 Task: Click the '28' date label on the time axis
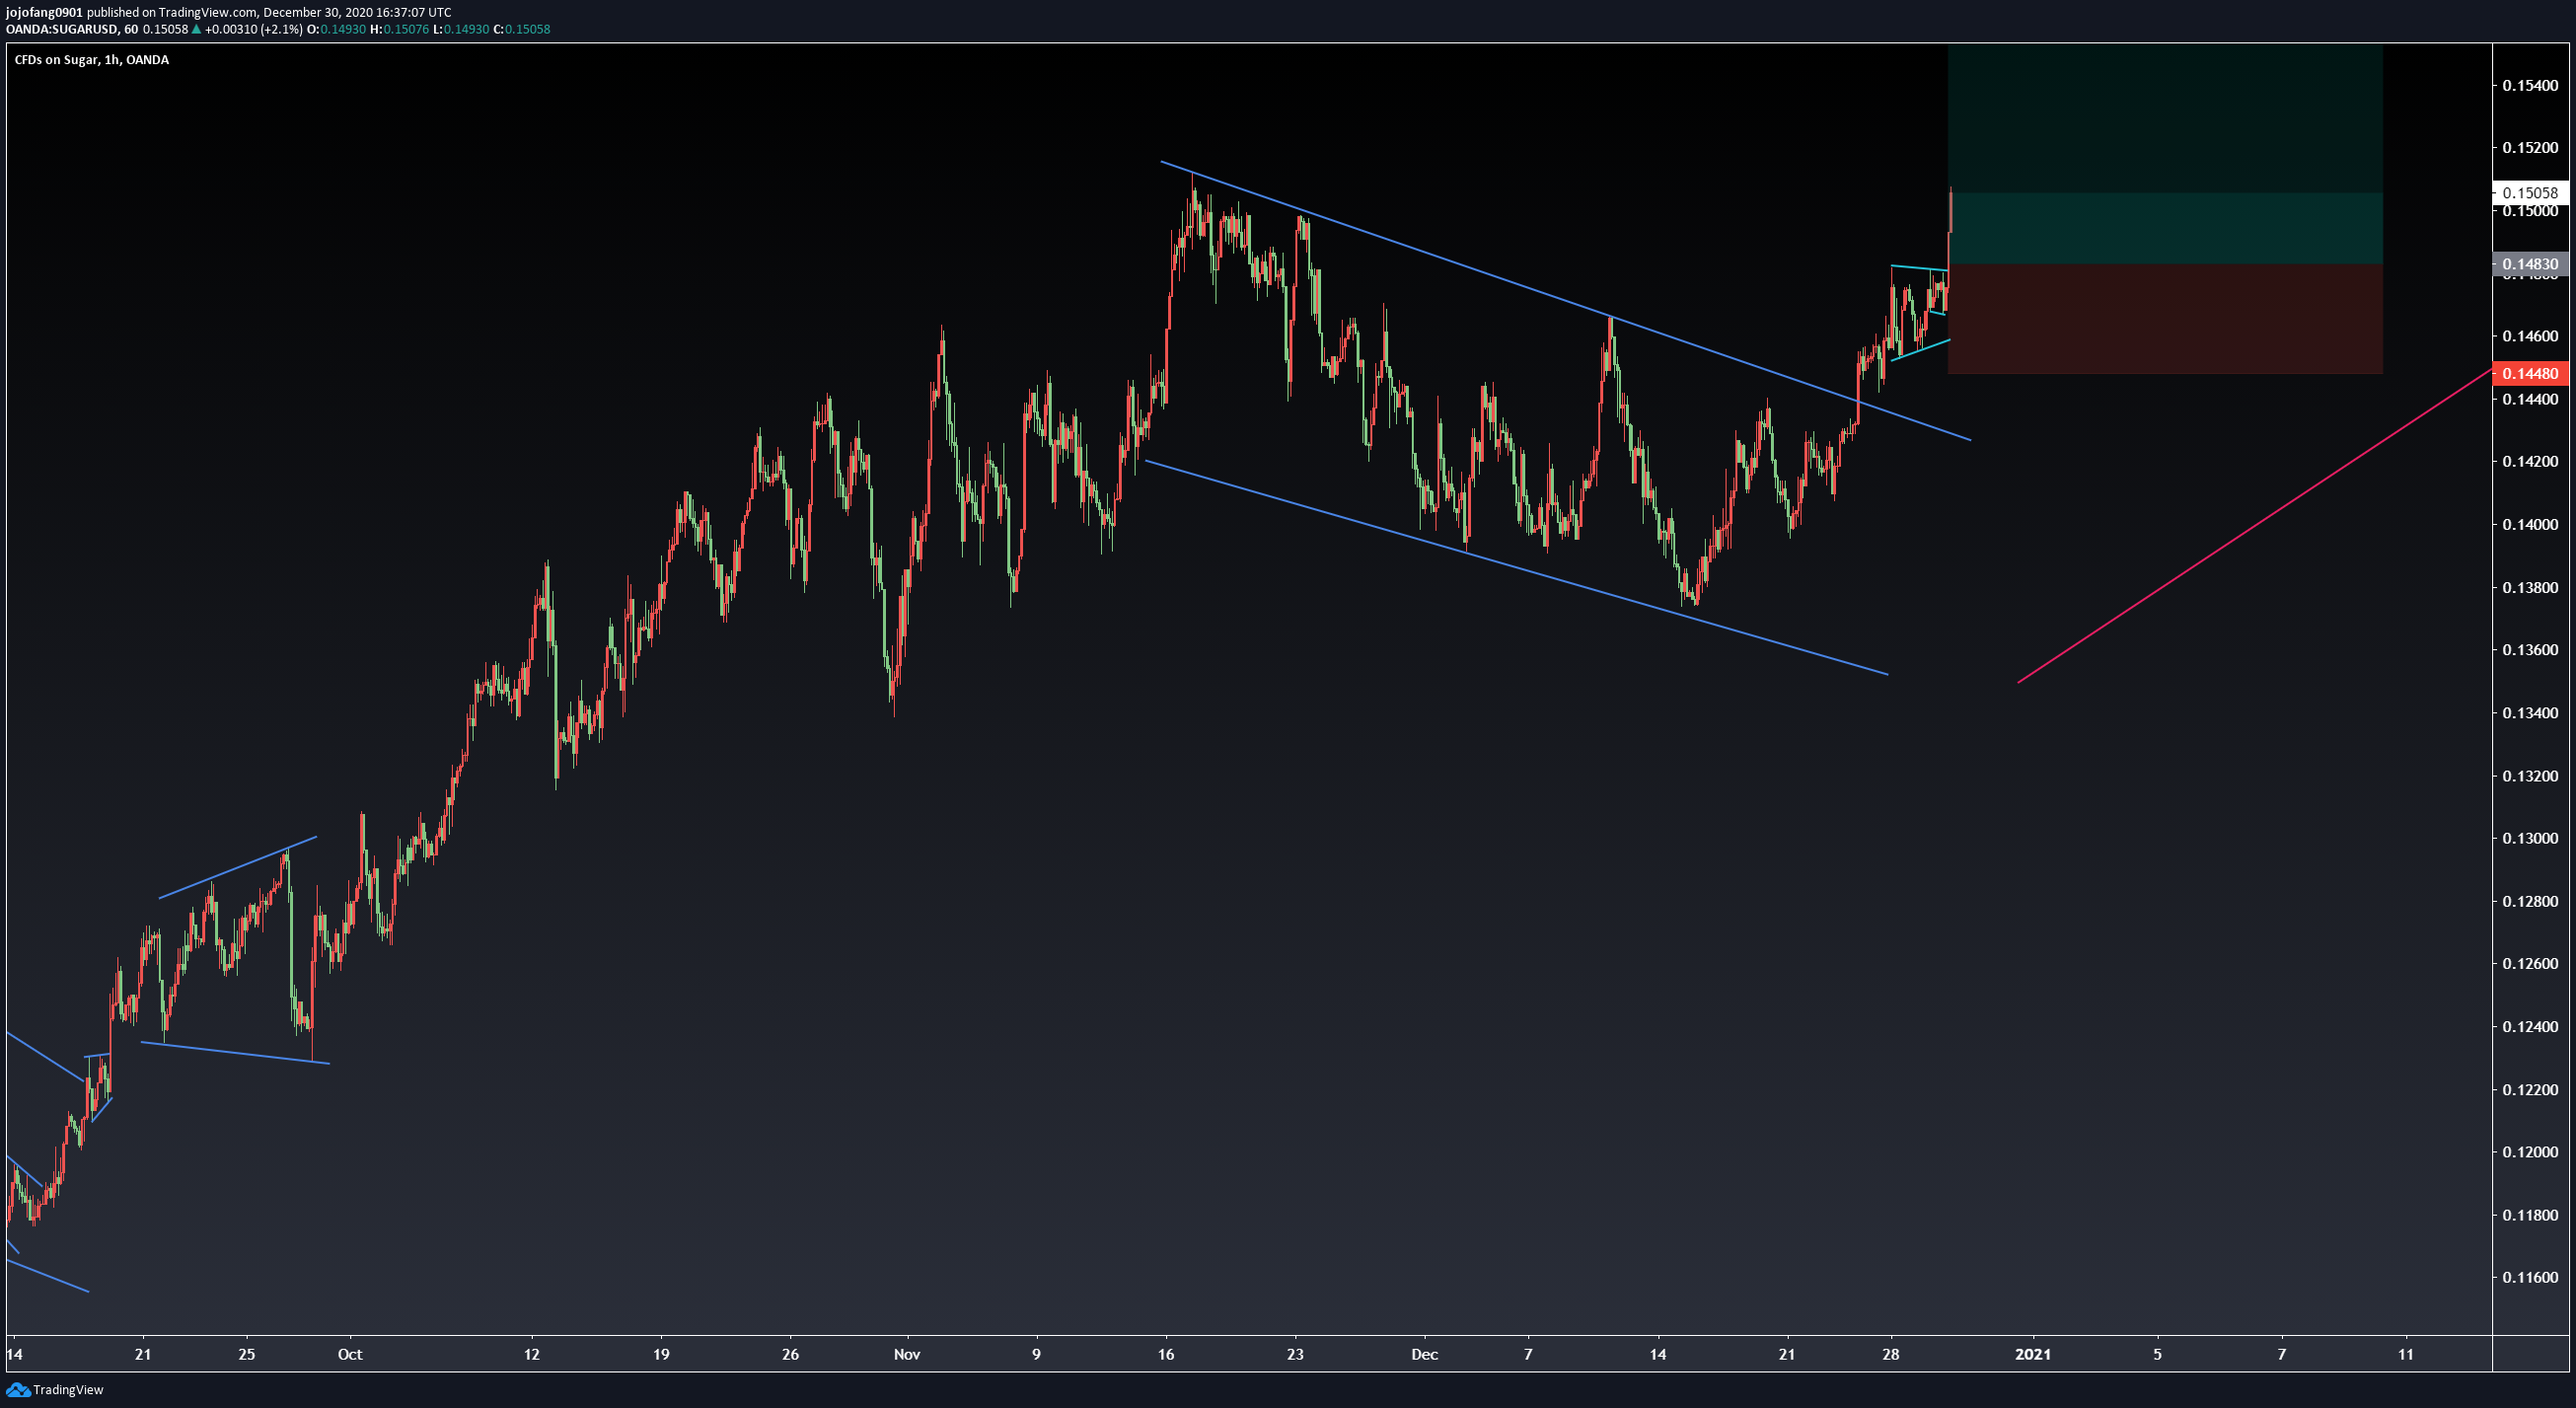point(1890,1355)
